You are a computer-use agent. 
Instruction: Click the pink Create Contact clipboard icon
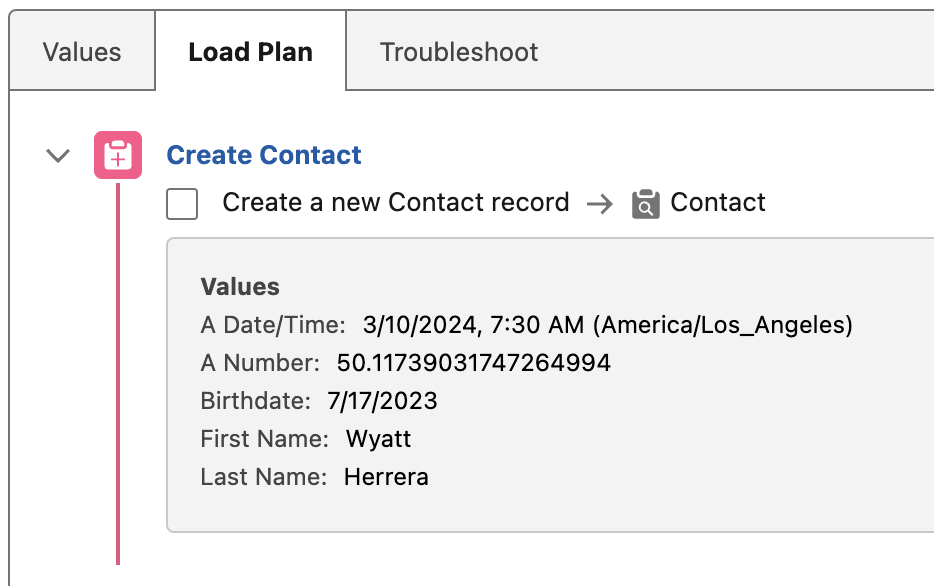coord(118,156)
